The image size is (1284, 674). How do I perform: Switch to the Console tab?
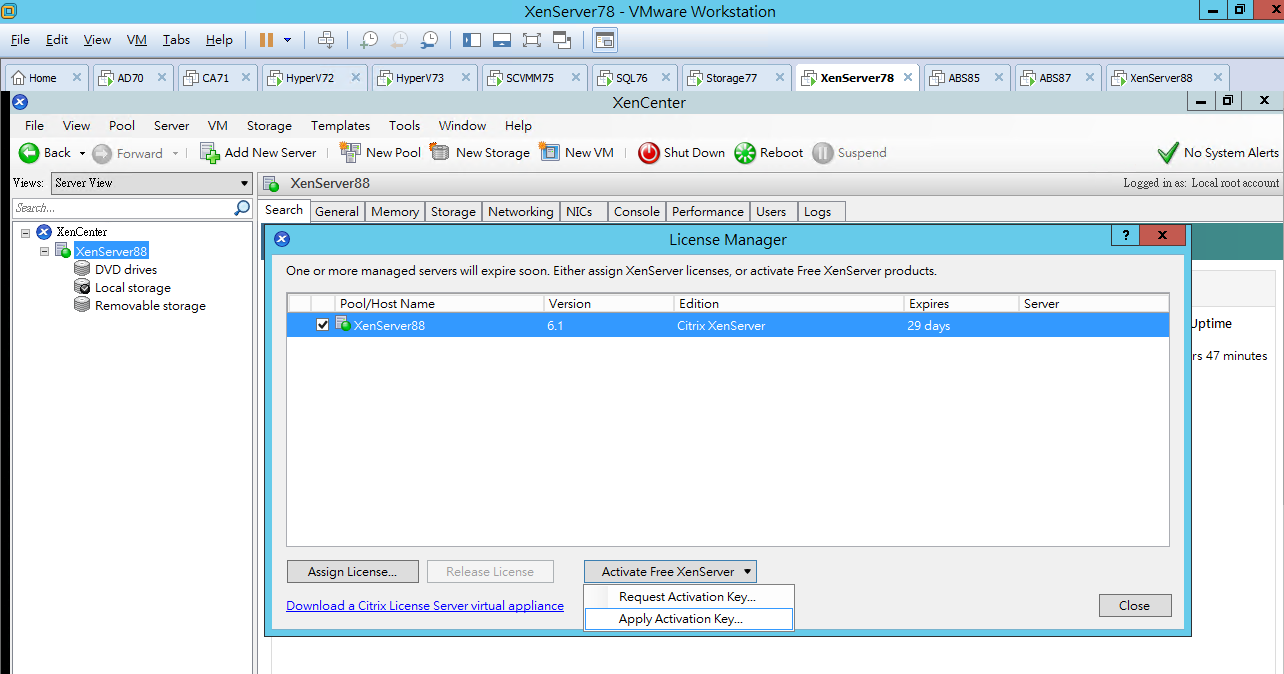(x=637, y=212)
